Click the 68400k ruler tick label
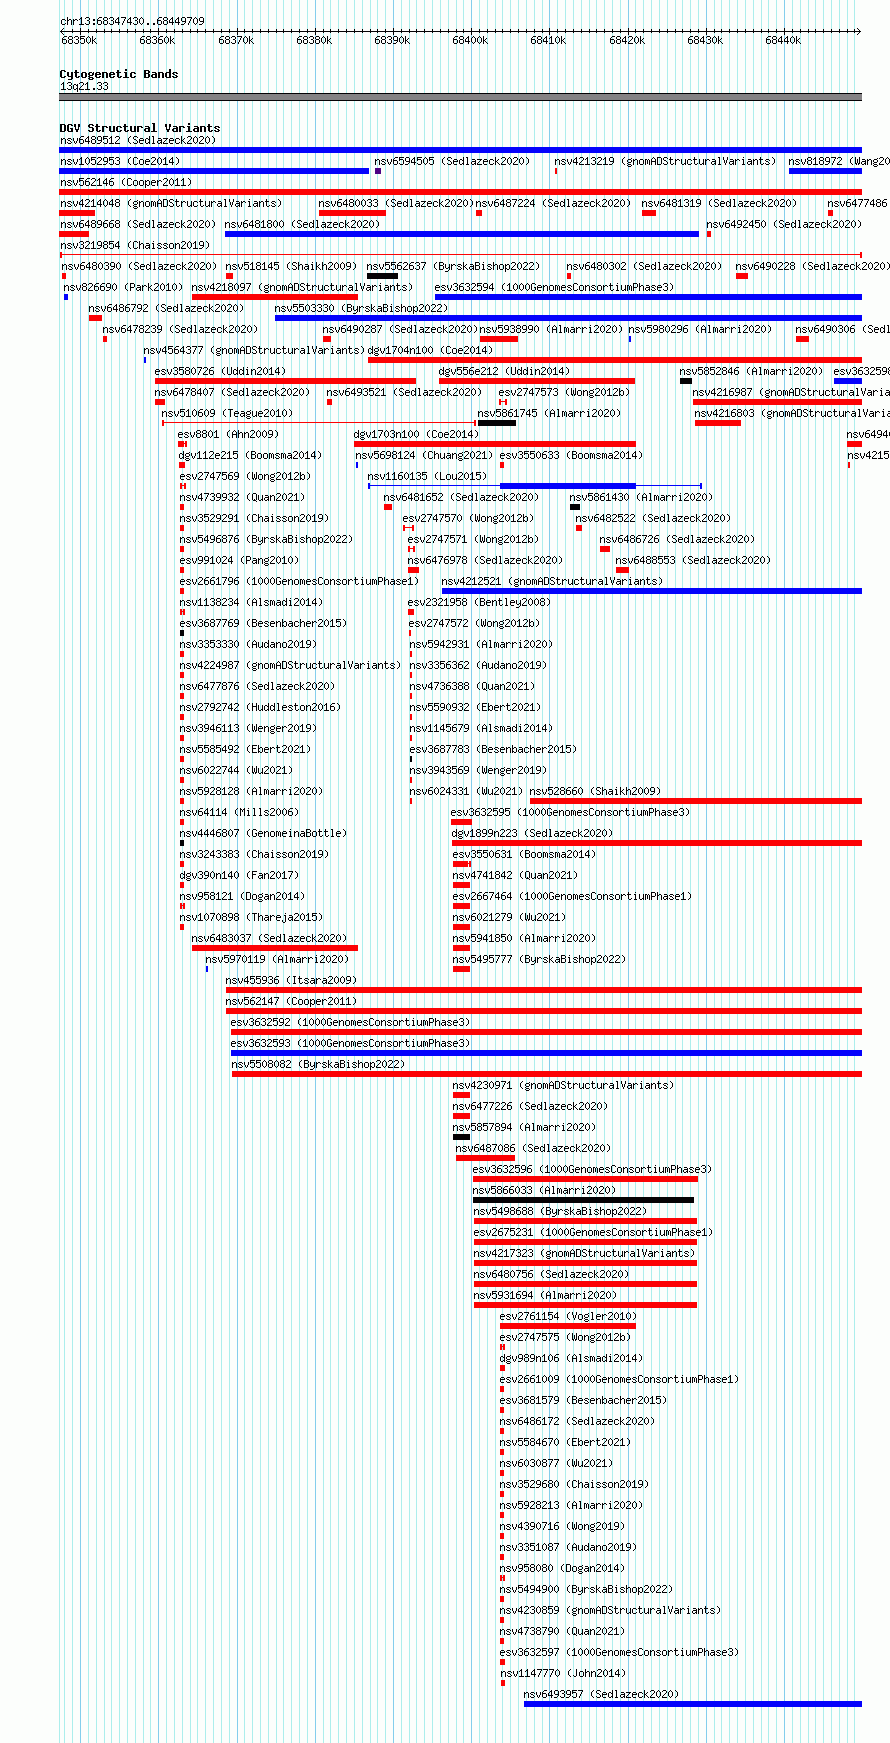The height and width of the screenshot is (1743, 890). point(470,40)
